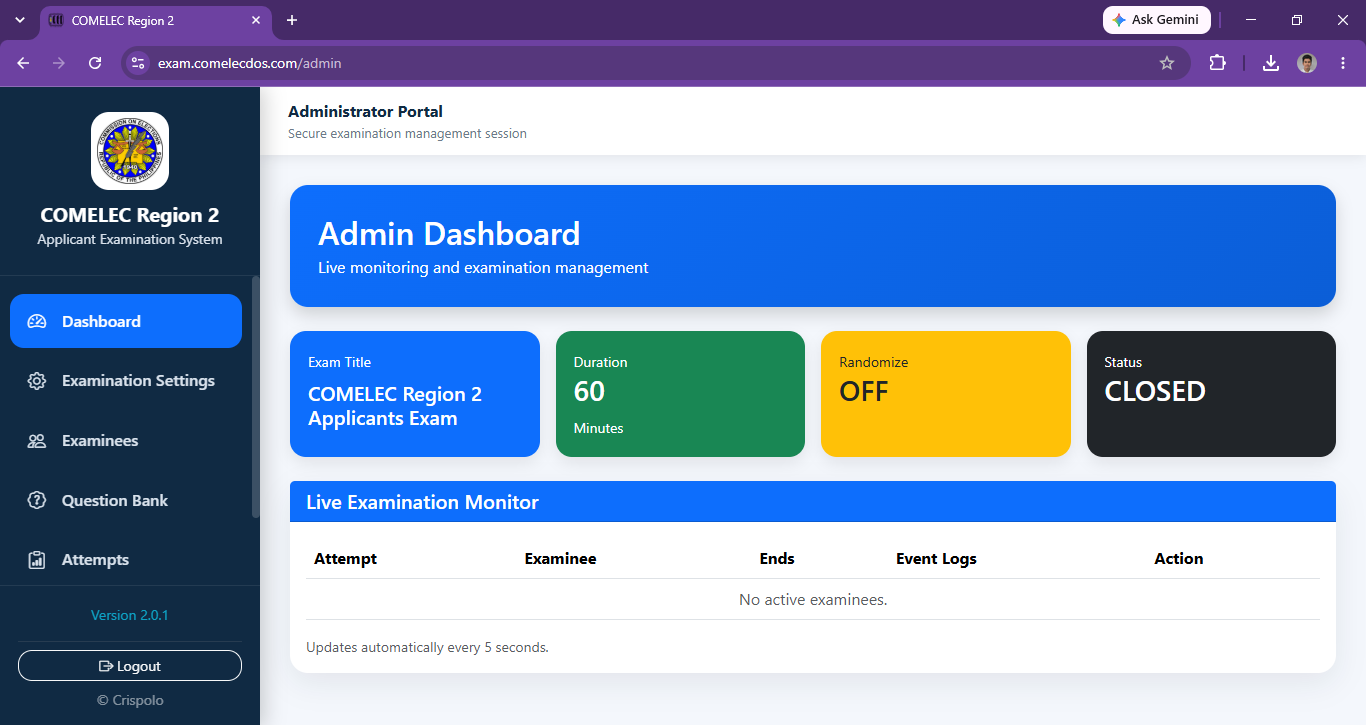Go to the Examinees page

[x=126, y=441]
